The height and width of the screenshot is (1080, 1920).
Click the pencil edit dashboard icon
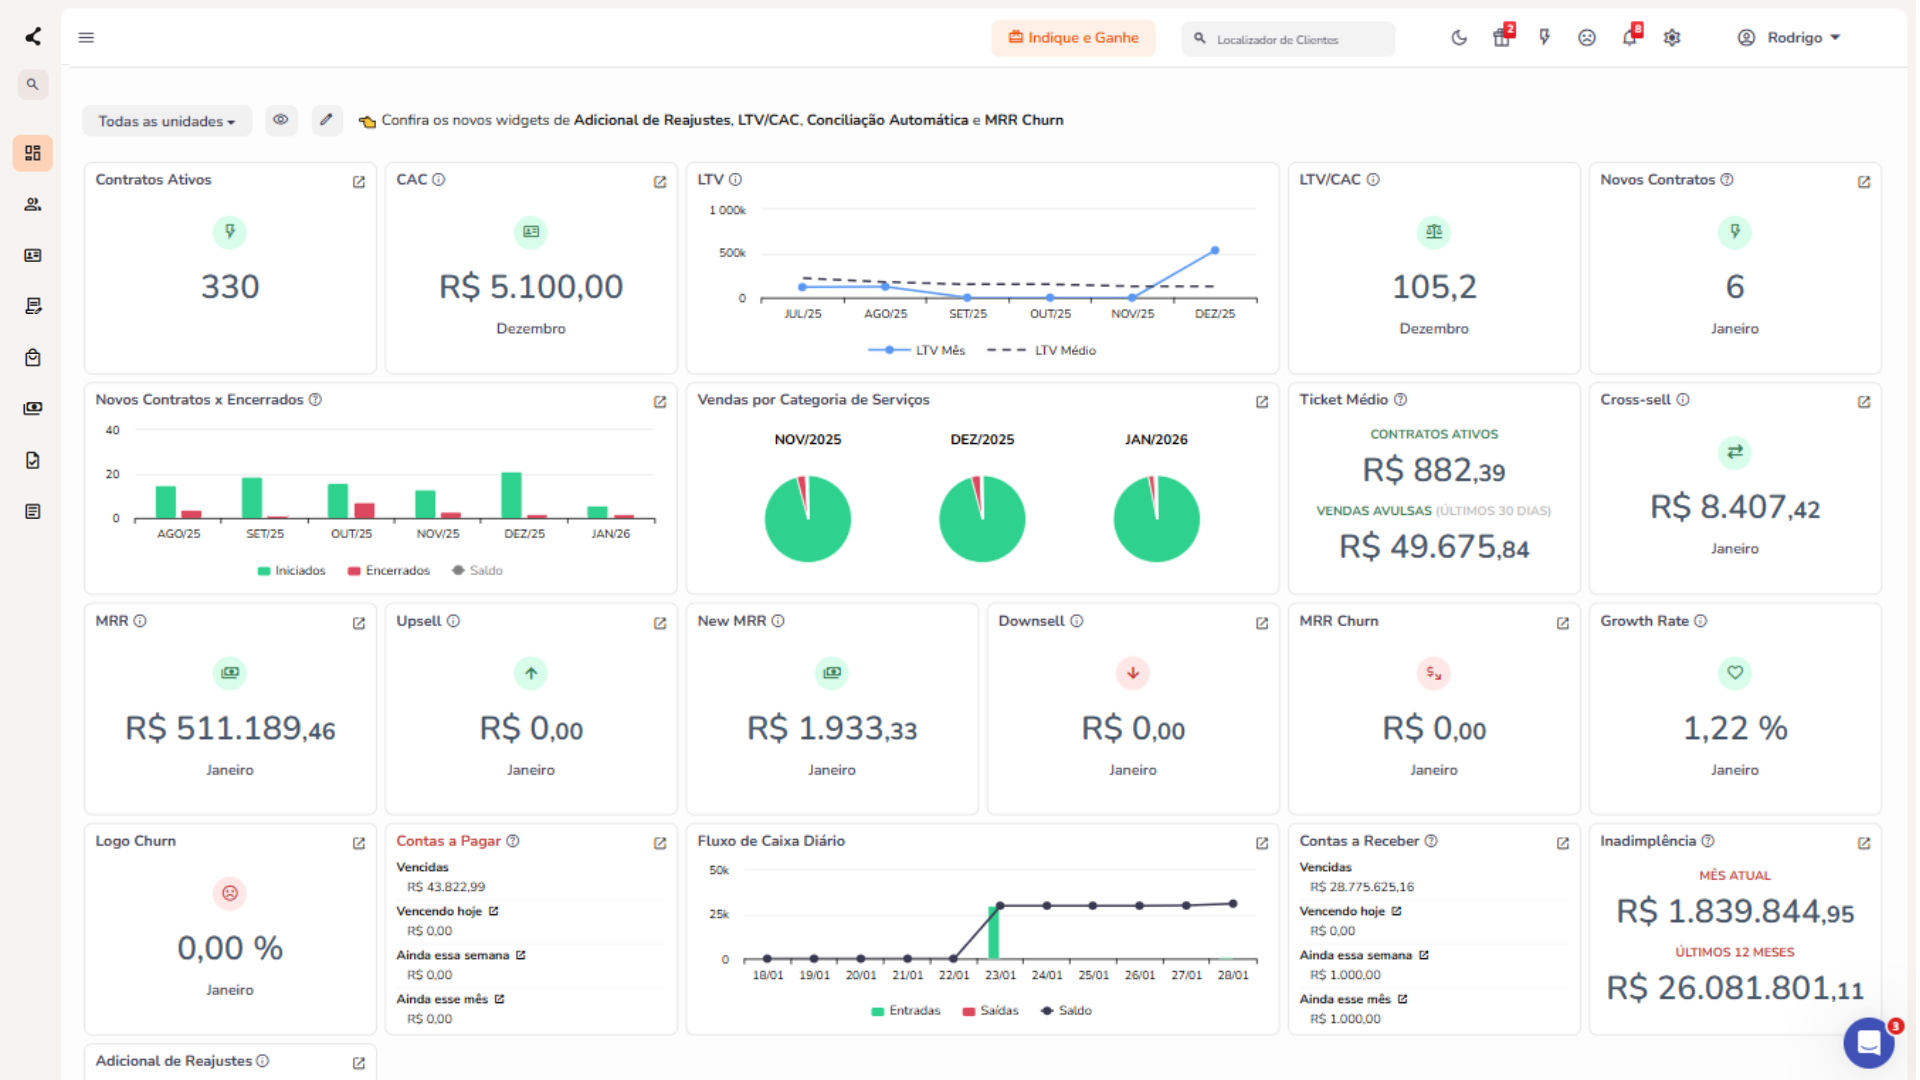[326, 120]
